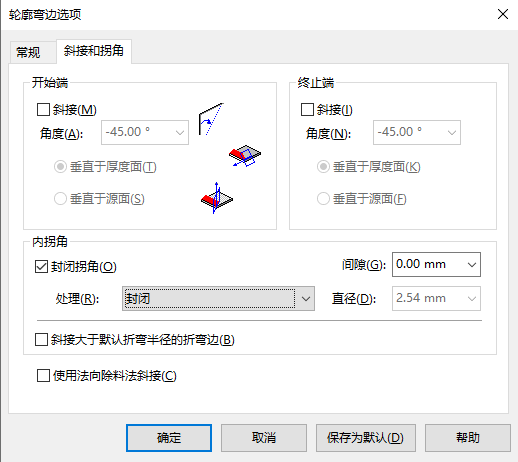Open the 处理(R) dropdown showing 封闭

[218, 299]
